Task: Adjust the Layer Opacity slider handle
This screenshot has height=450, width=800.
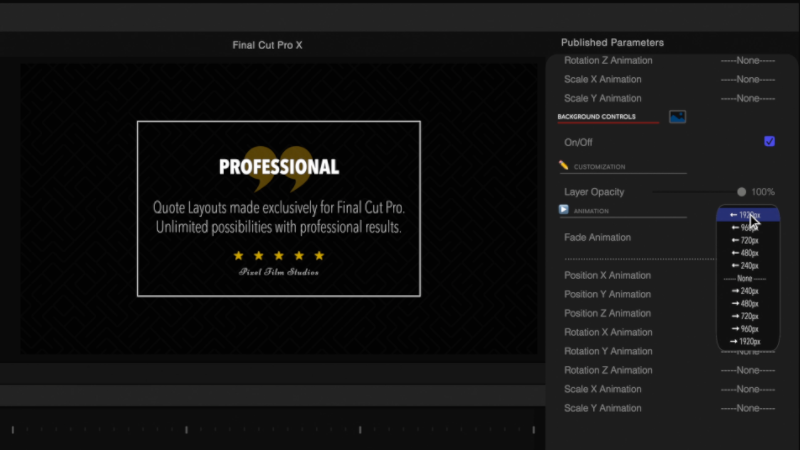Action: pos(741,192)
